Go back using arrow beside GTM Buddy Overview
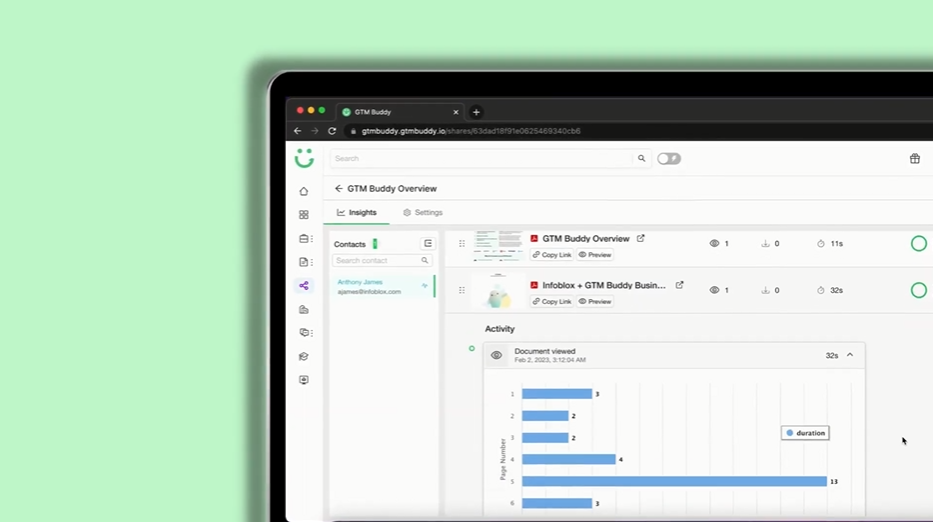 click(339, 189)
